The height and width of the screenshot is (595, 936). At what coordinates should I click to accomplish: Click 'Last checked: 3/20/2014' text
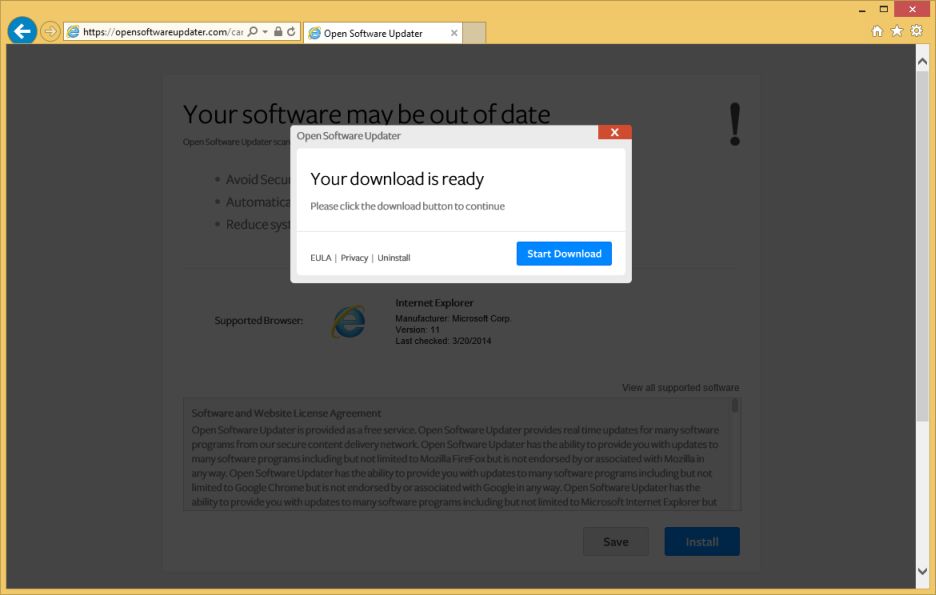[x=443, y=341]
